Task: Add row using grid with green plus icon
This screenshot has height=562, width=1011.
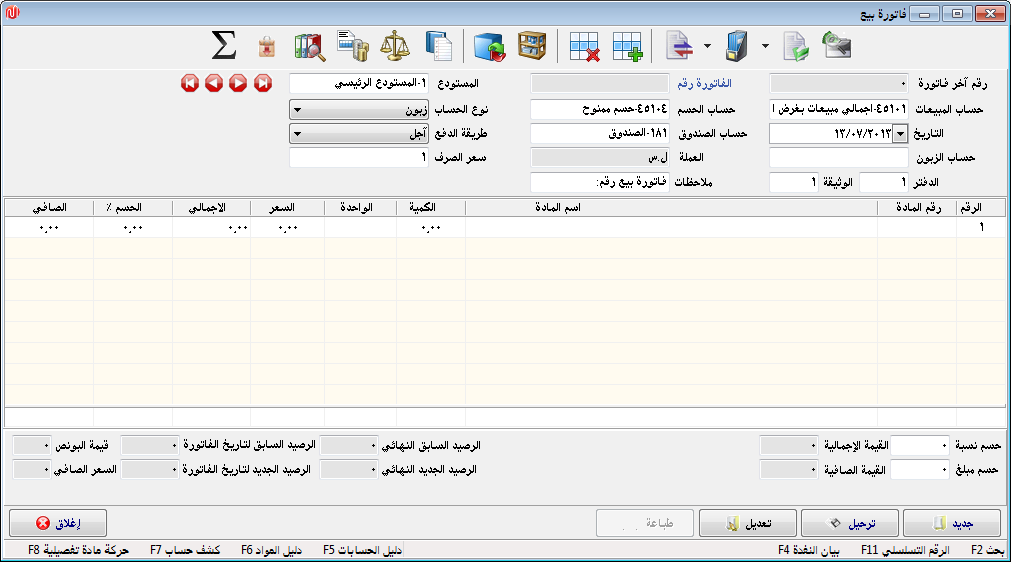Action: click(627, 46)
